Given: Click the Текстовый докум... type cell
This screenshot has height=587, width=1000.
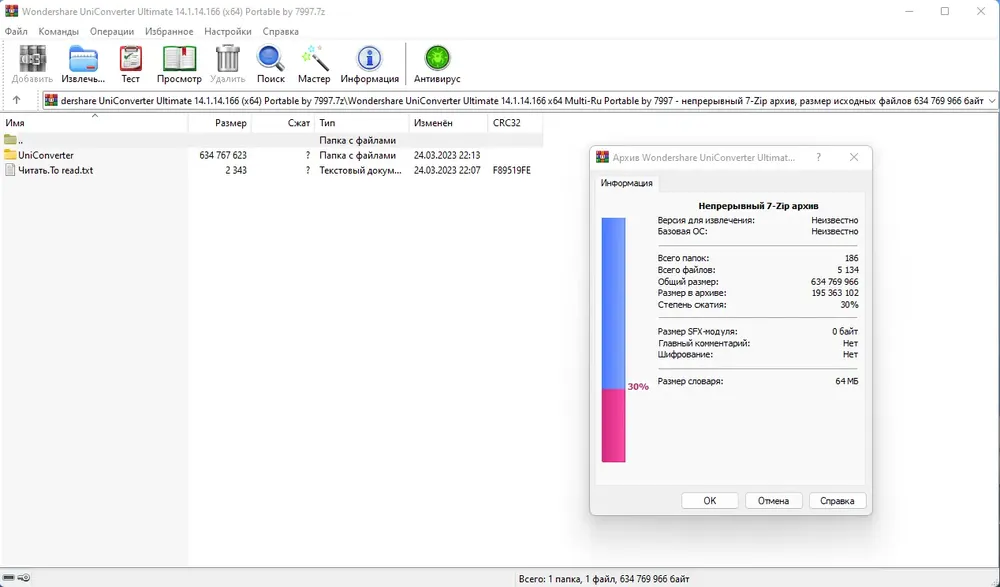Looking at the screenshot, I should 360,170.
